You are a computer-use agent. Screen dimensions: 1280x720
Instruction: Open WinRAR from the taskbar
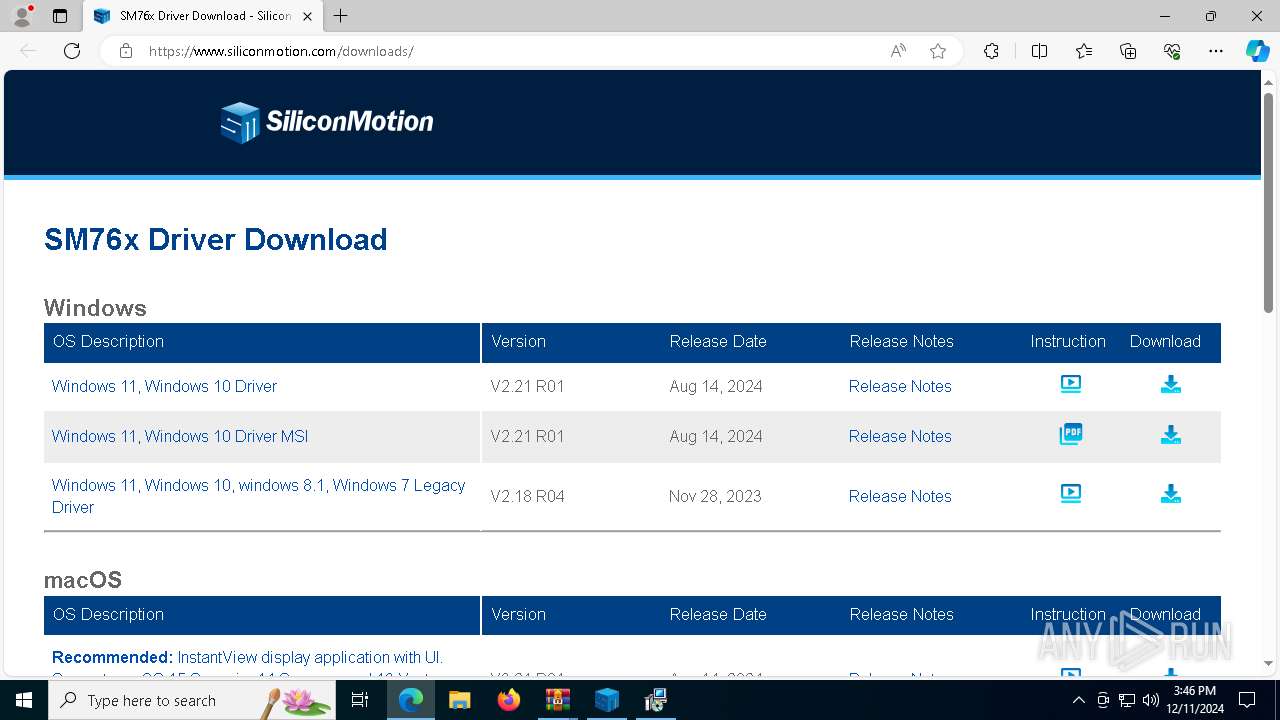click(557, 700)
